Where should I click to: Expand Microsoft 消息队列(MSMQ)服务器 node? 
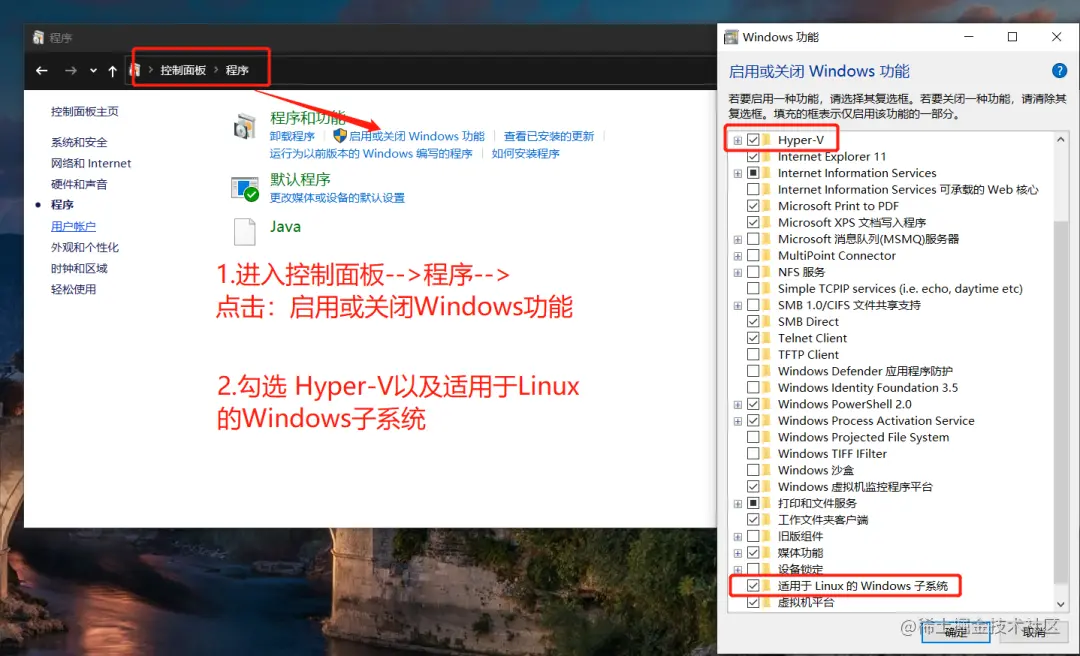(738, 240)
